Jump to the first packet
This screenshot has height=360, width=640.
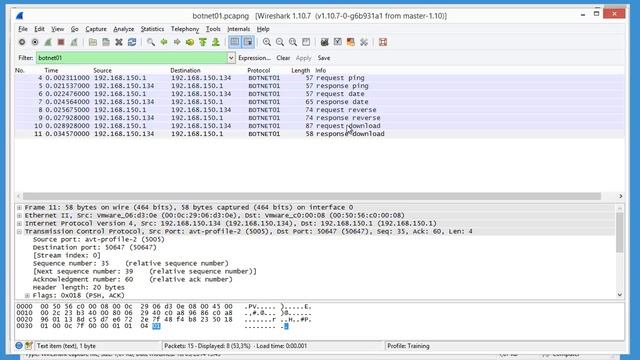tap(203, 42)
